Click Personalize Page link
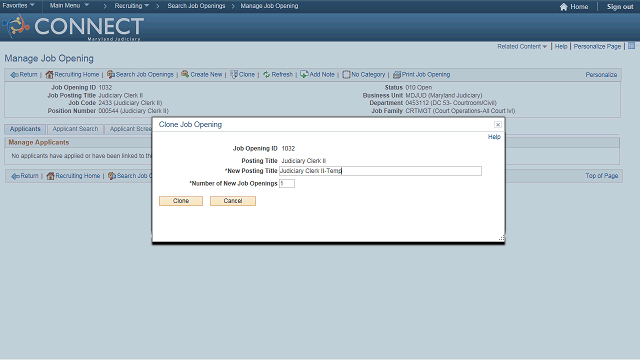Image resolution: width=640 pixels, height=360 pixels. [597, 47]
